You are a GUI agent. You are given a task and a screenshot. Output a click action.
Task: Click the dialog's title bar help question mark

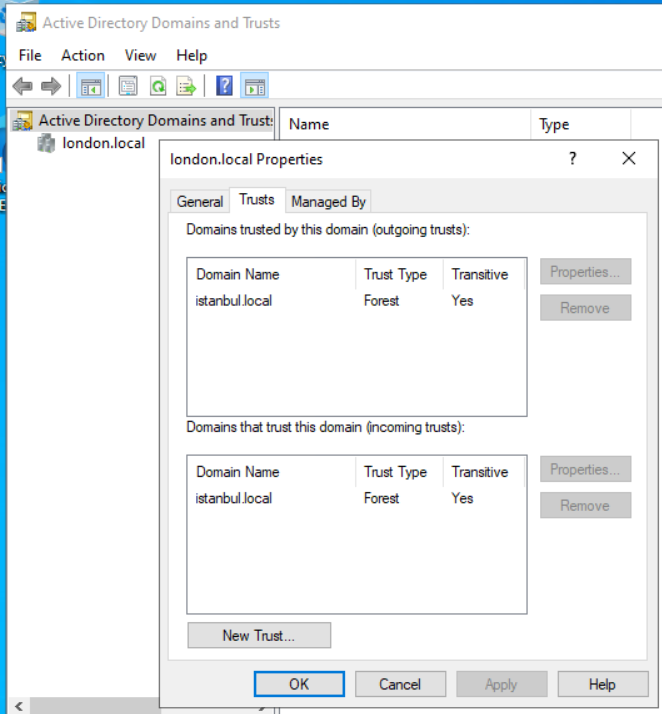point(573,158)
